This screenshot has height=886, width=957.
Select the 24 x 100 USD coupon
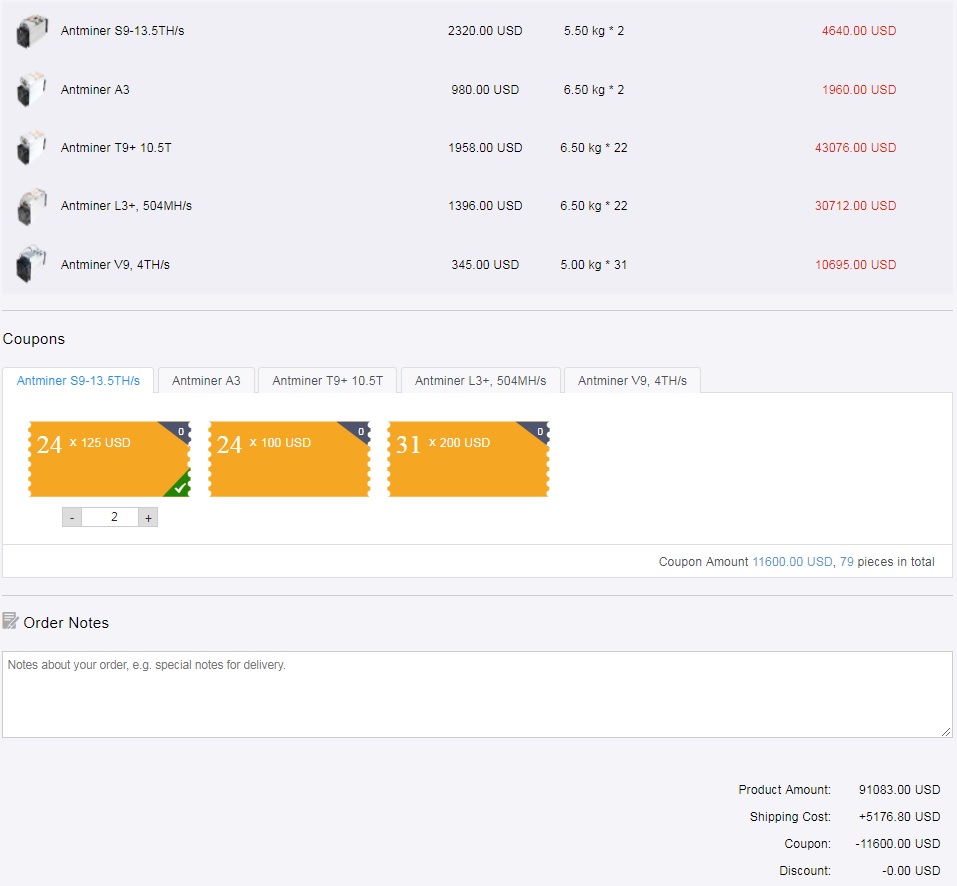289,458
